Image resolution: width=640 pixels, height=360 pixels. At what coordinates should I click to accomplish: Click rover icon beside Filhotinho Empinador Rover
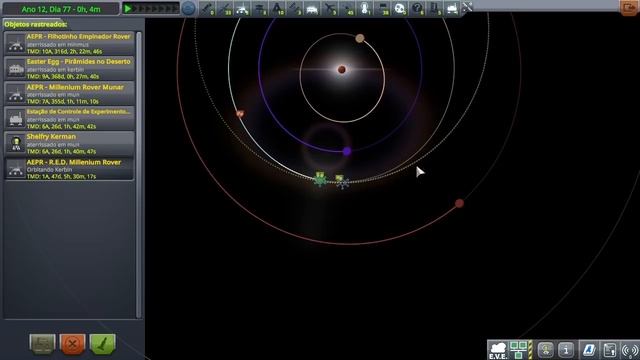(16, 44)
